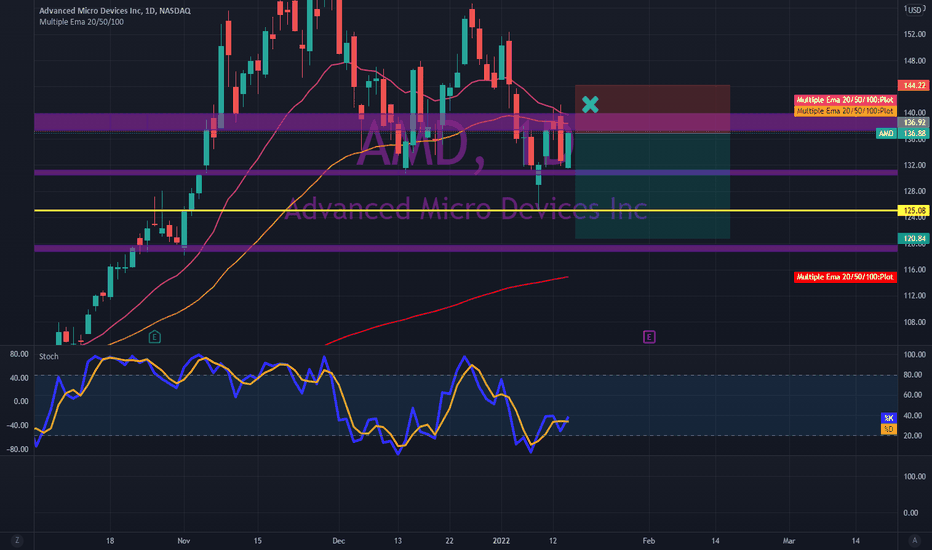The width and height of the screenshot is (932, 550).
Task: Select the Stoch indicator legend label
Action: (49, 356)
